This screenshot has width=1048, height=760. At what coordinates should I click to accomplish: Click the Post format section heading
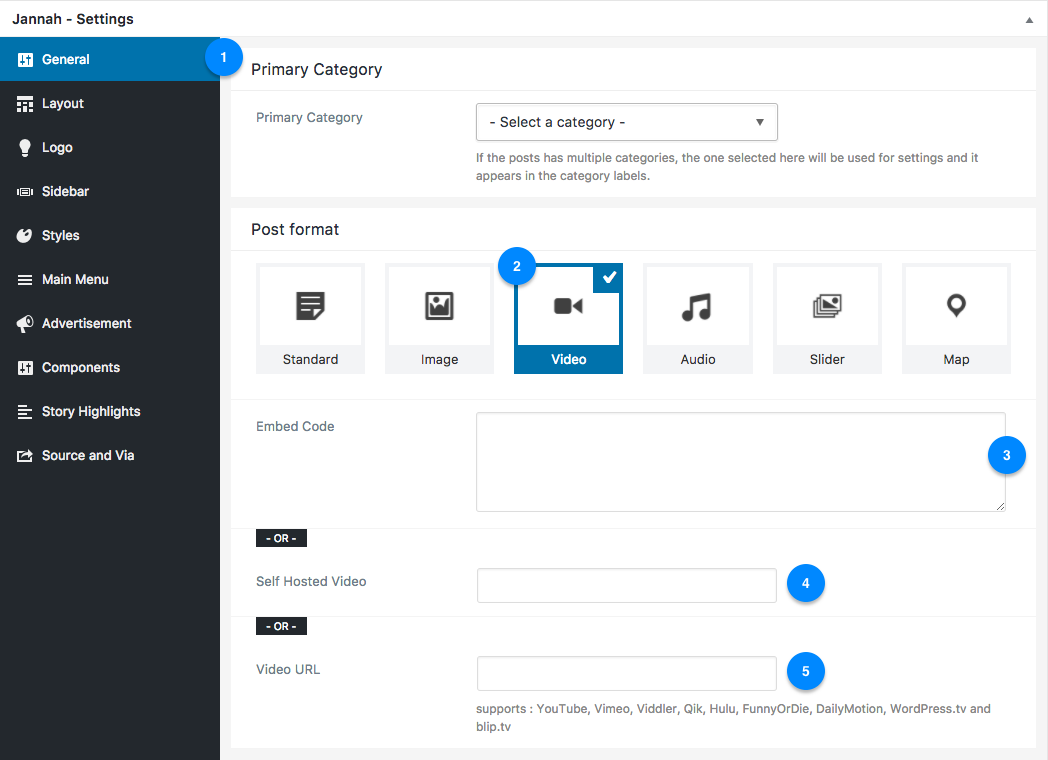click(295, 229)
